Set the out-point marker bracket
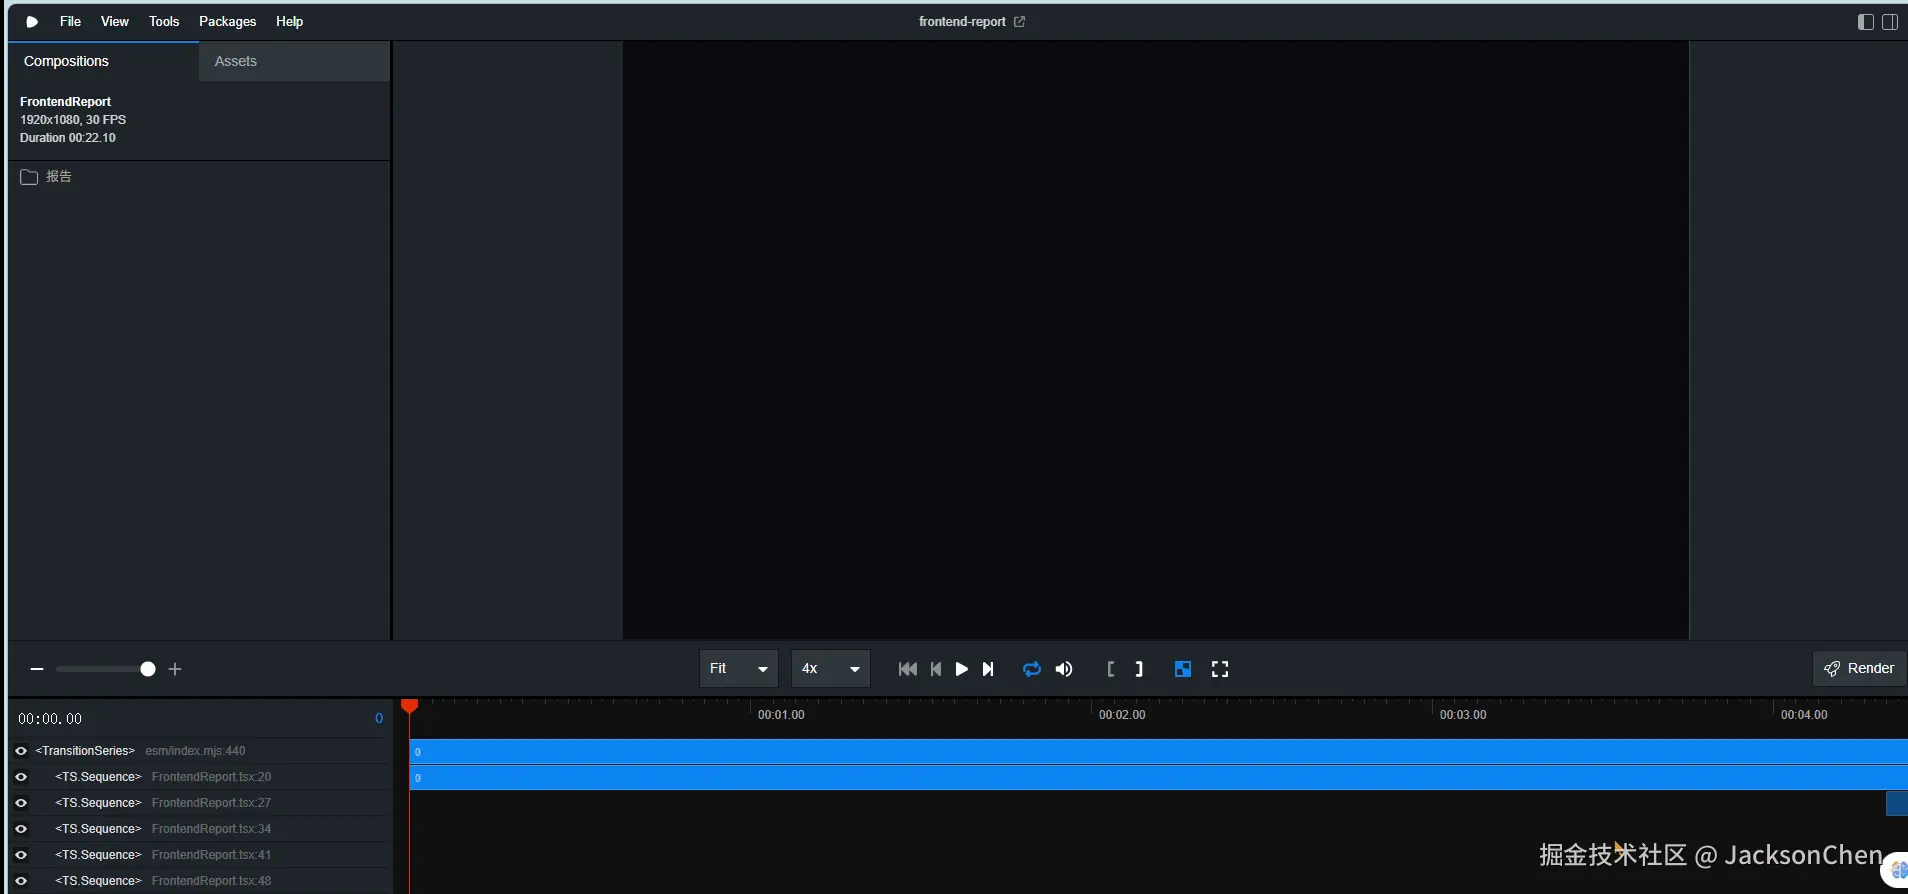The height and width of the screenshot is (894, 1908). coord(1139,669)
